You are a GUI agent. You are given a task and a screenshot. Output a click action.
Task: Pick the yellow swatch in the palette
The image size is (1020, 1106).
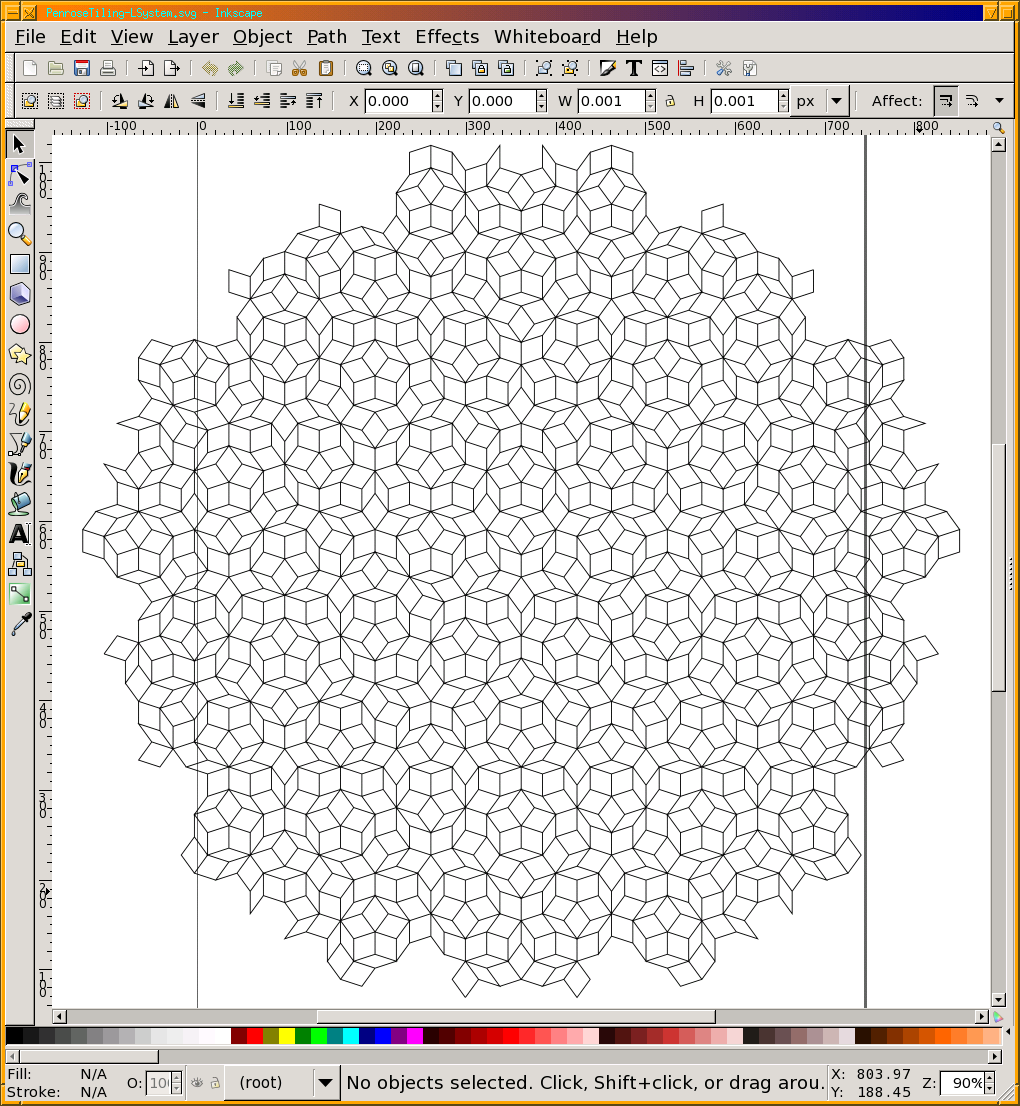(x=287, y=1036)
